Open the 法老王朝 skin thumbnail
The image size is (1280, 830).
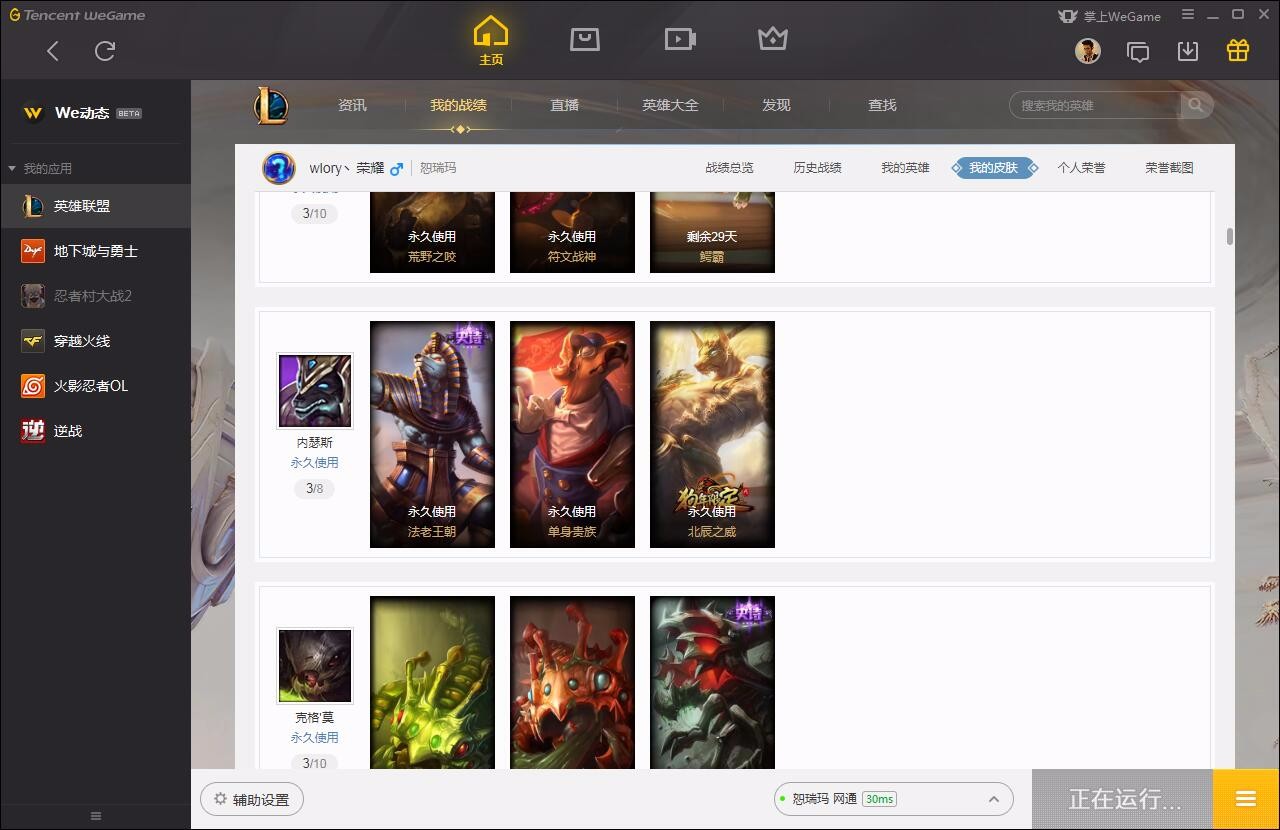(x=432, y=434)
